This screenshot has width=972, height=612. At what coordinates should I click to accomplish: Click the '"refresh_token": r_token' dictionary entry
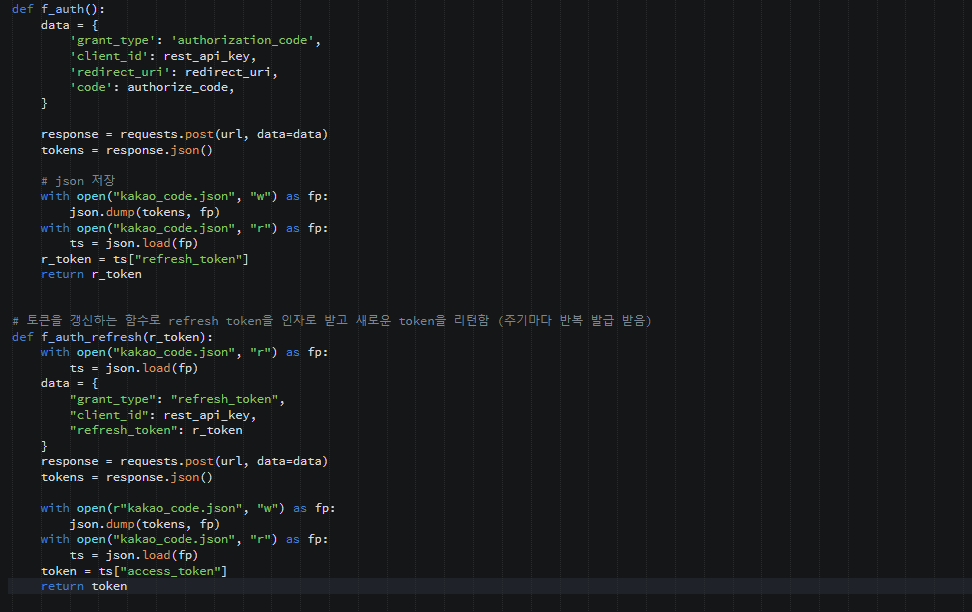point(156,430)
